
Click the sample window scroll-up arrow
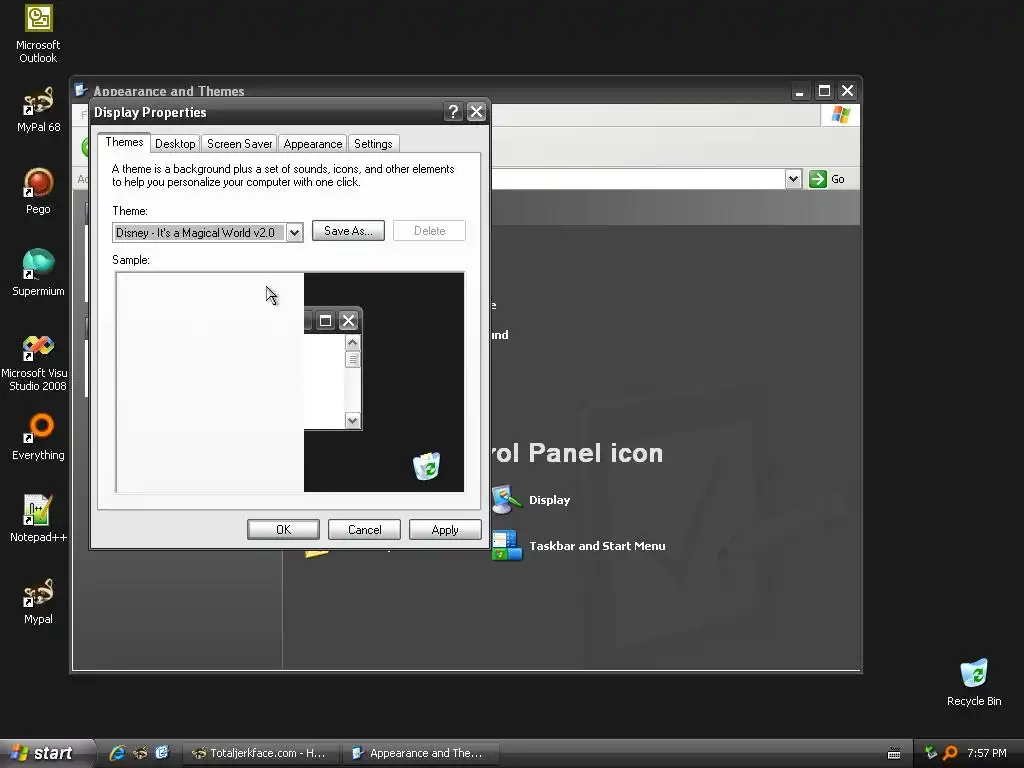coord(353,342)
